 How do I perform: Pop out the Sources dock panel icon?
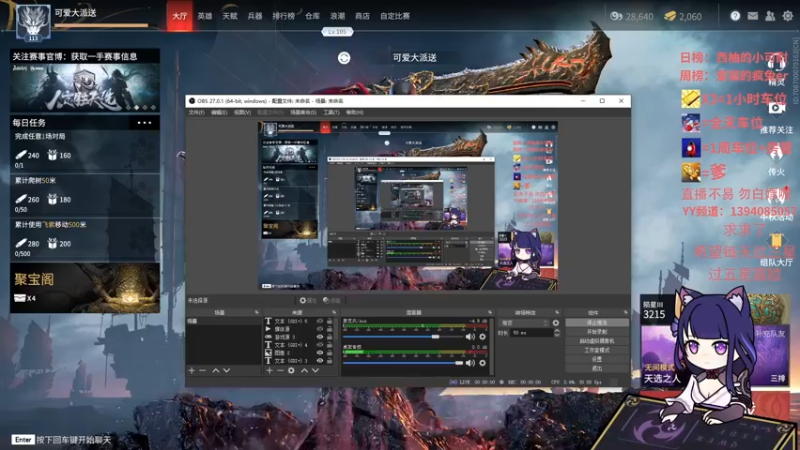334,312
